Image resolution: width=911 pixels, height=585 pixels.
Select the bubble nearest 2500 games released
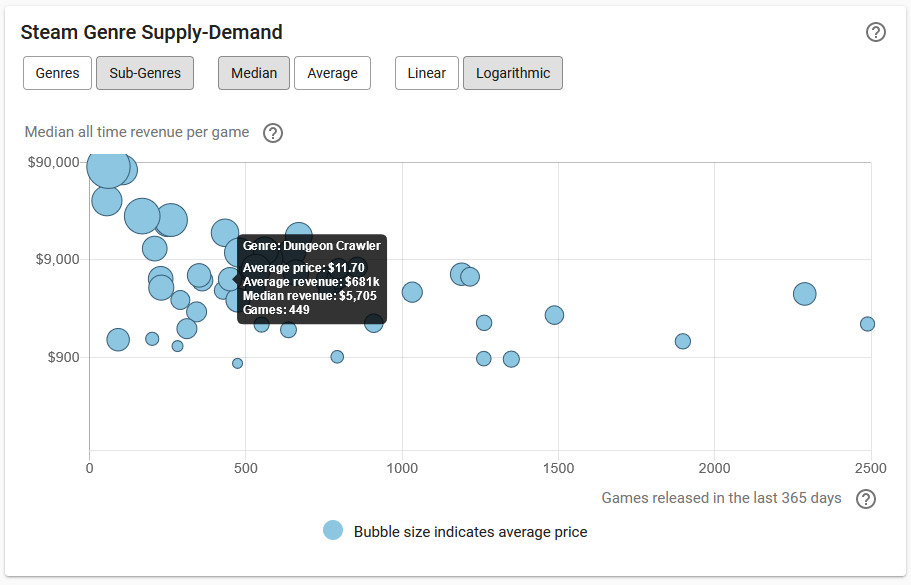pyautogui.click(x=867, y=324)
